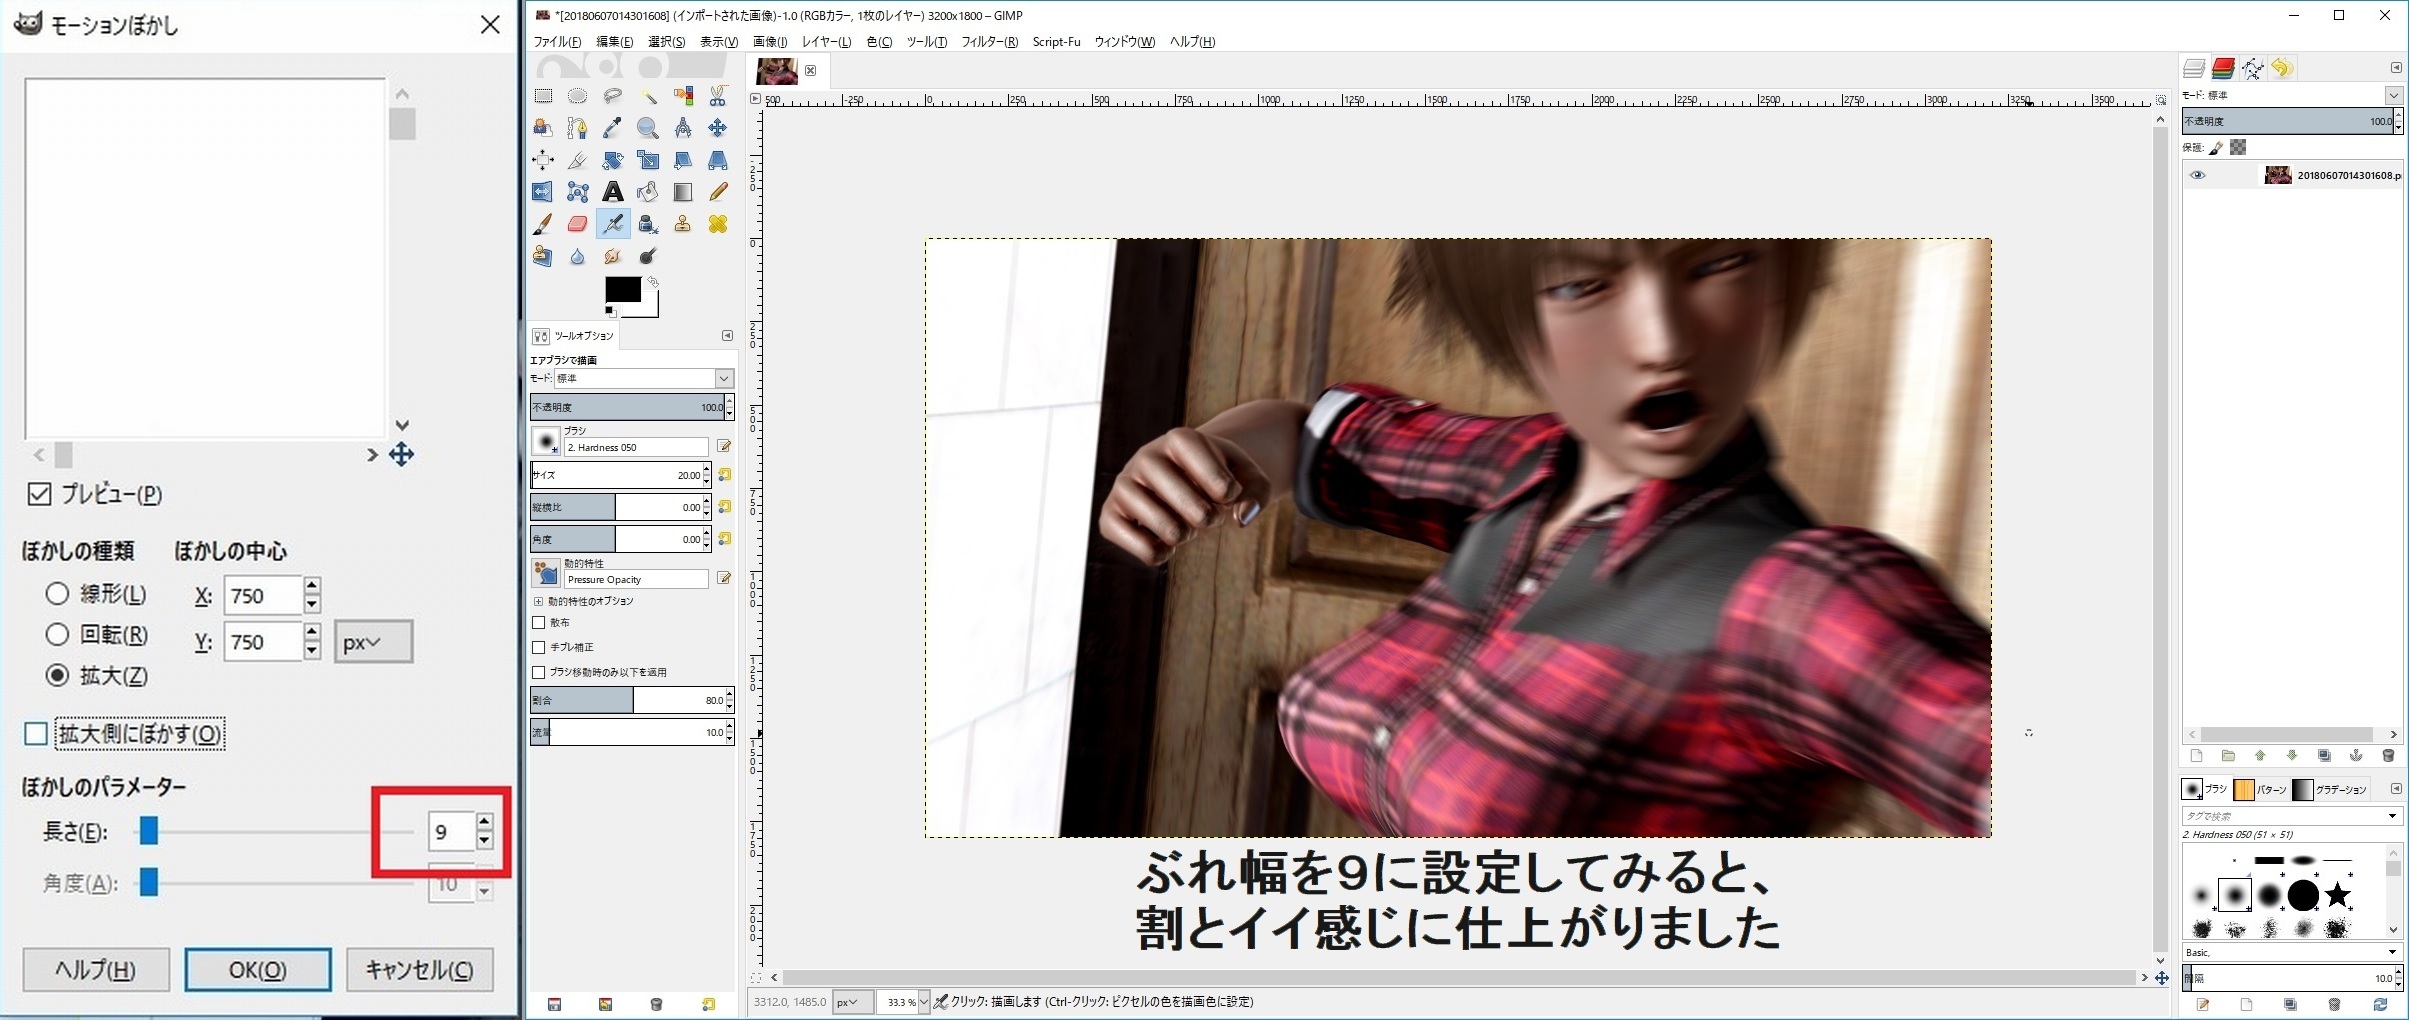Enable 拡大側にぼかす(O) checkbox
Viewport: 2409px width, 1020px height.
(36, 734)
